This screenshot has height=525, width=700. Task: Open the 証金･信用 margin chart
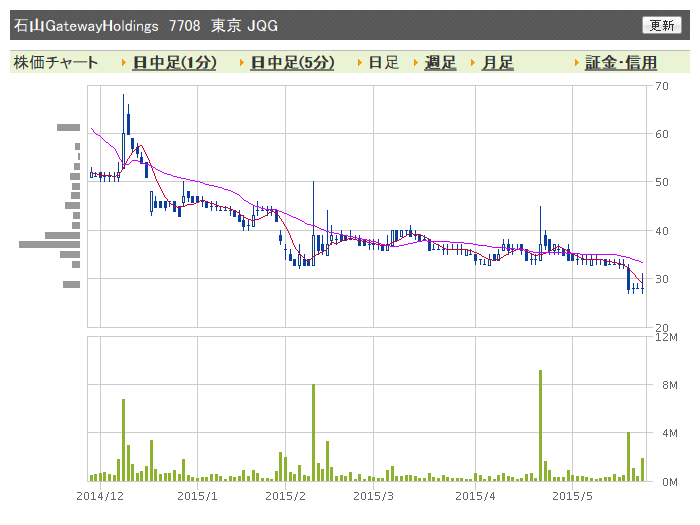tap(621, 62)
